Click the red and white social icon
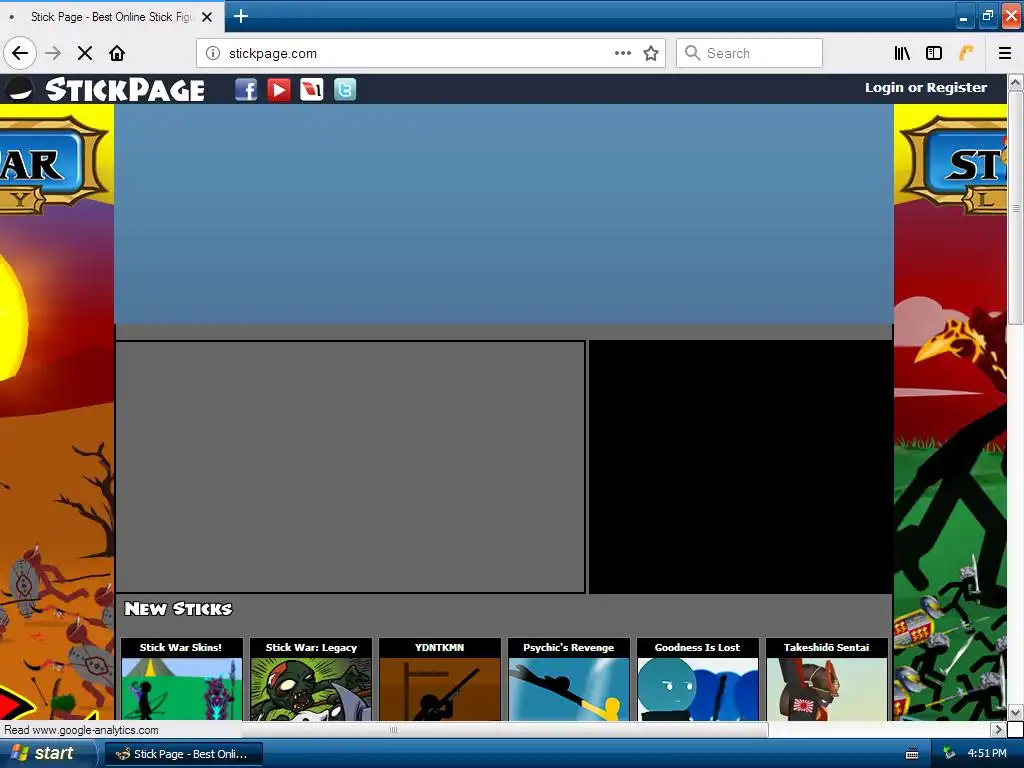 312,89
